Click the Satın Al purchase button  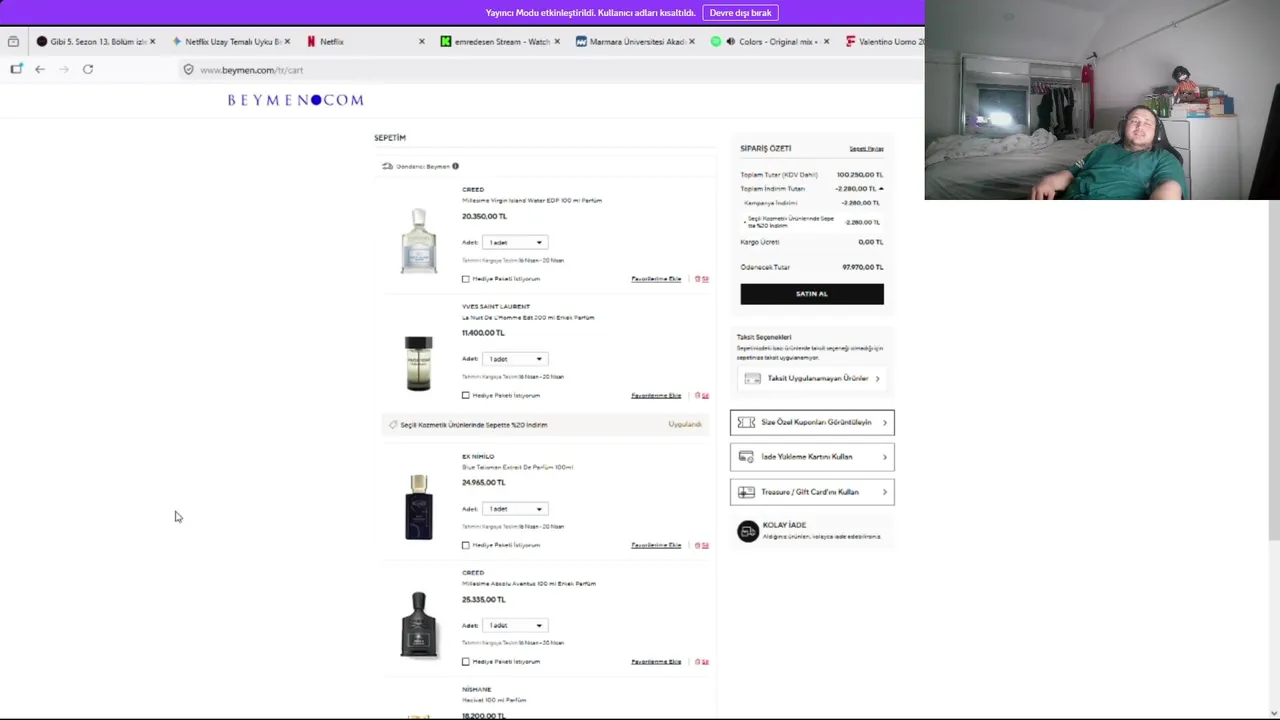[812, 294]
